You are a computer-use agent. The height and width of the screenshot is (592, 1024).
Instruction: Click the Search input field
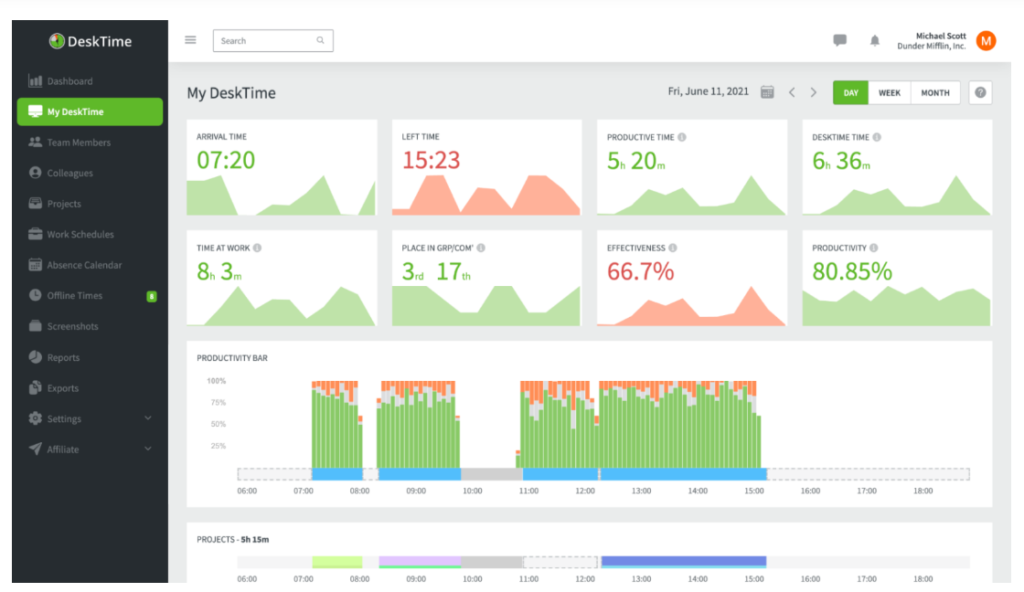pos(267,41)
